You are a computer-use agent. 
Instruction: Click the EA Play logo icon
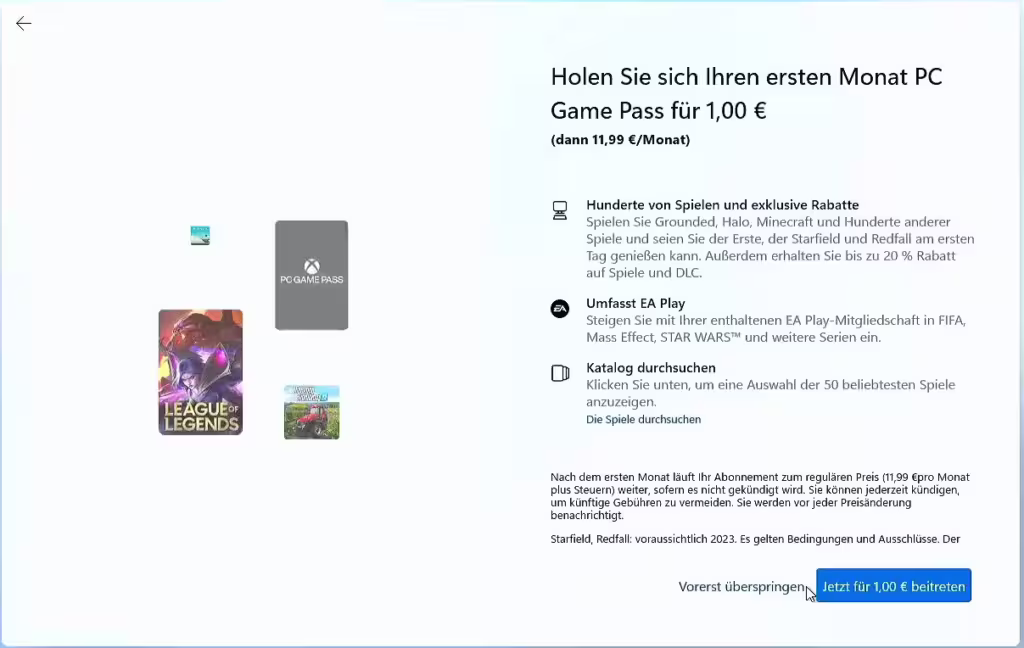pos(560,308)
